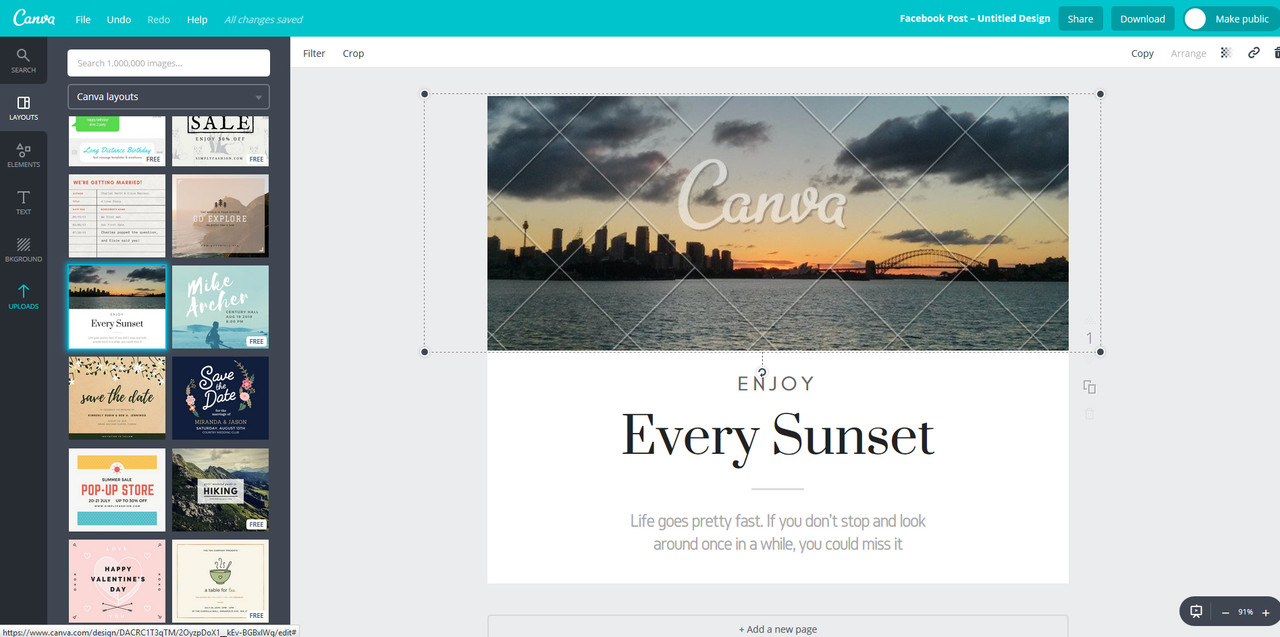Click Add a new page

778,628
